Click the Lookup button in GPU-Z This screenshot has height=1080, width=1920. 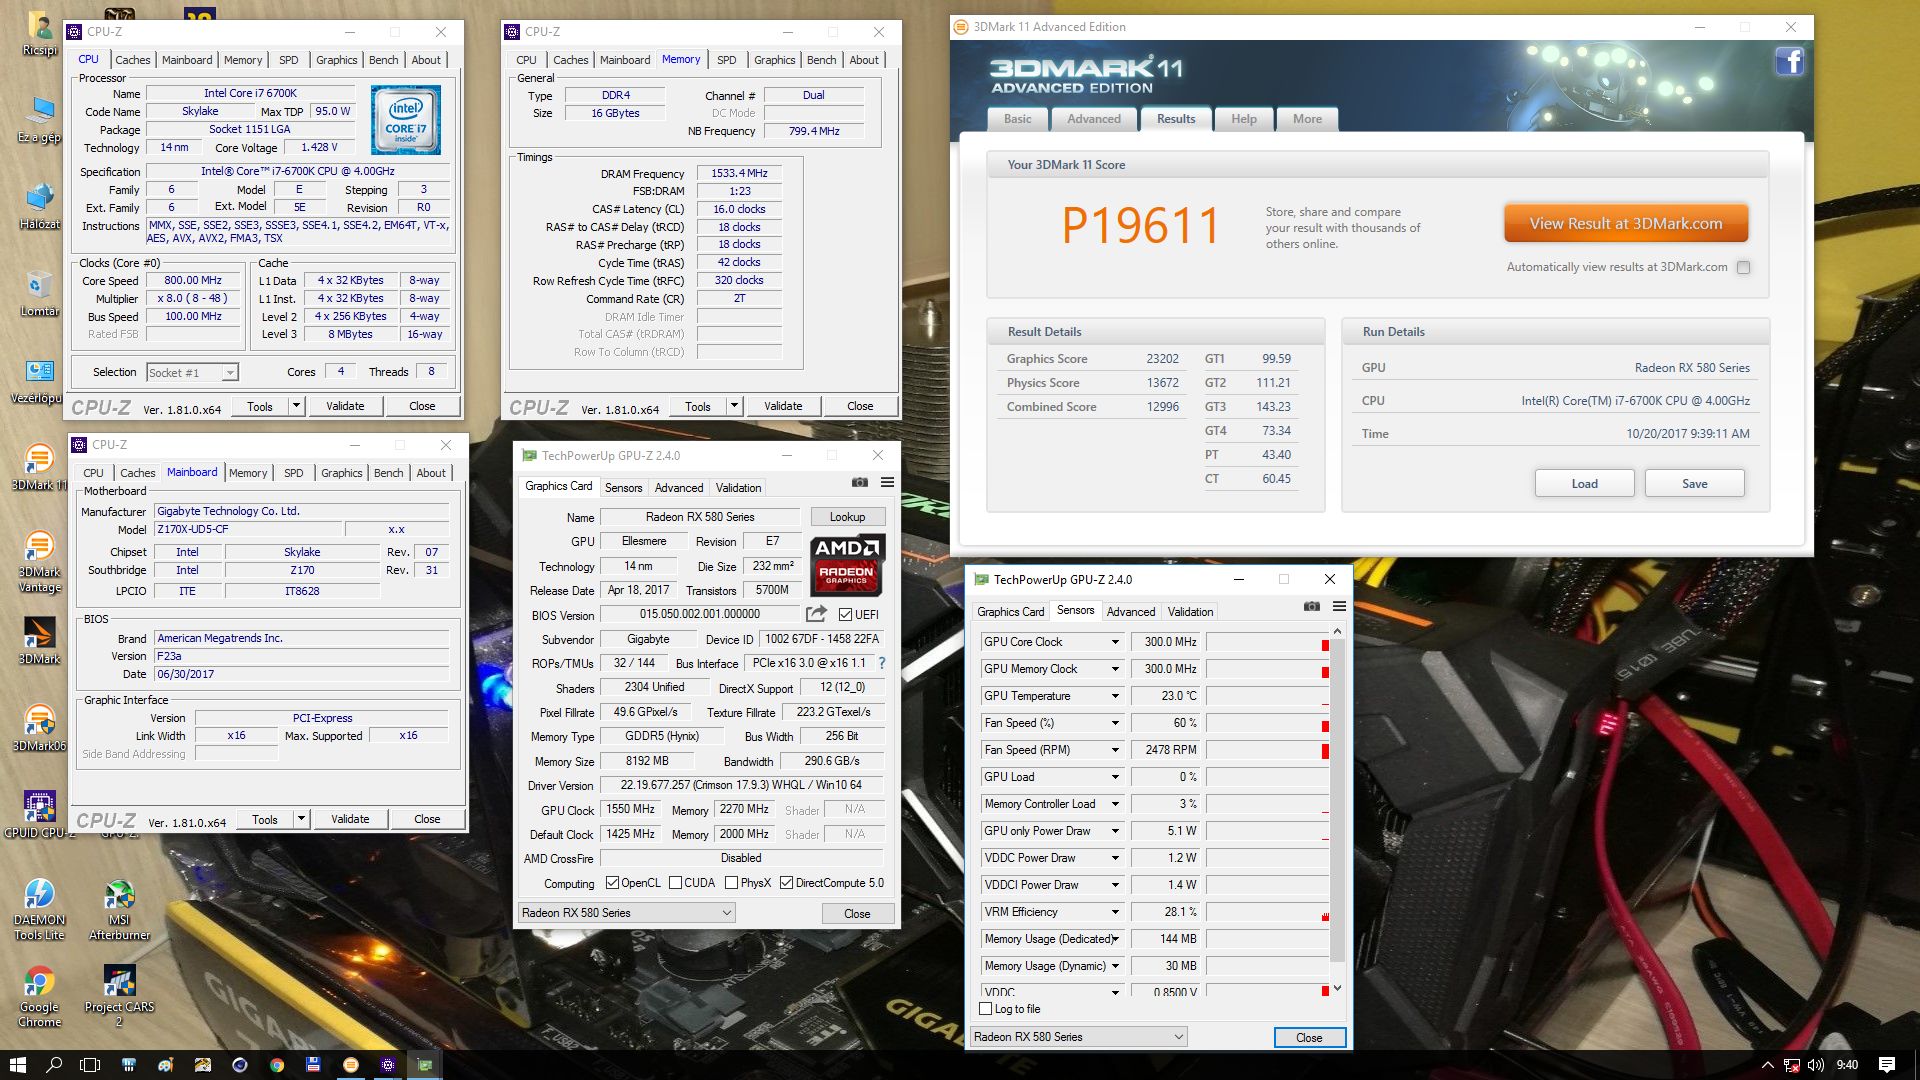[846, 517]
